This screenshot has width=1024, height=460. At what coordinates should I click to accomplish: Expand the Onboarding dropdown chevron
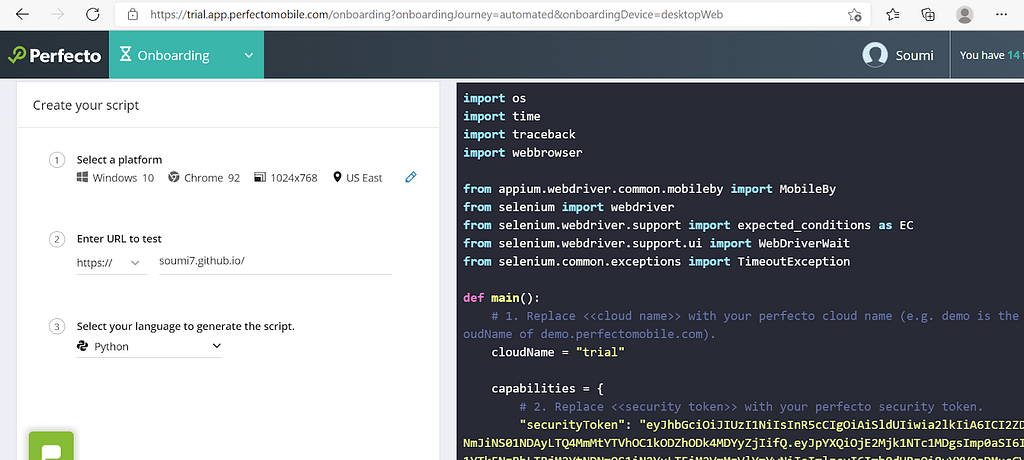click(x=249, y=56)
